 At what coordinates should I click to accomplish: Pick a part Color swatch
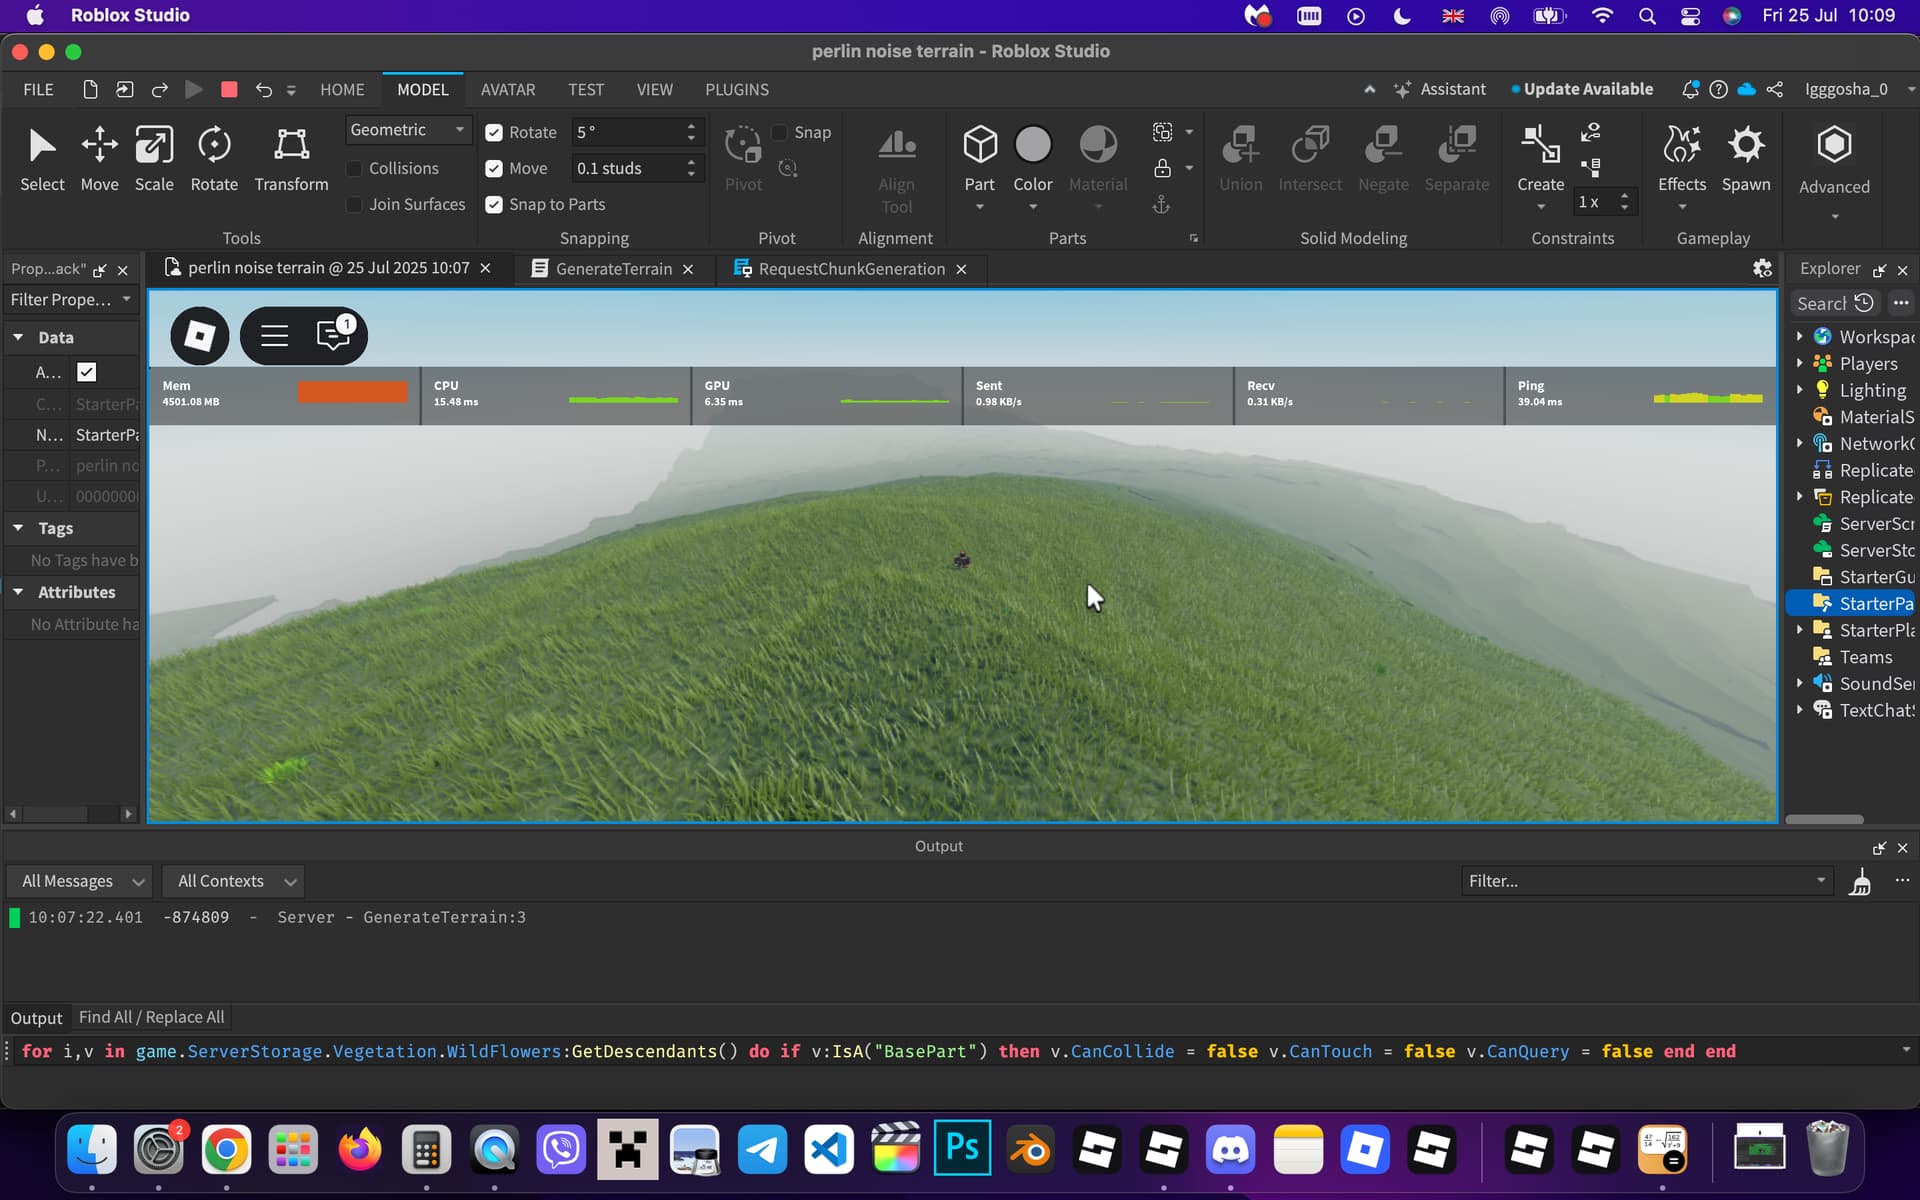1032,146
